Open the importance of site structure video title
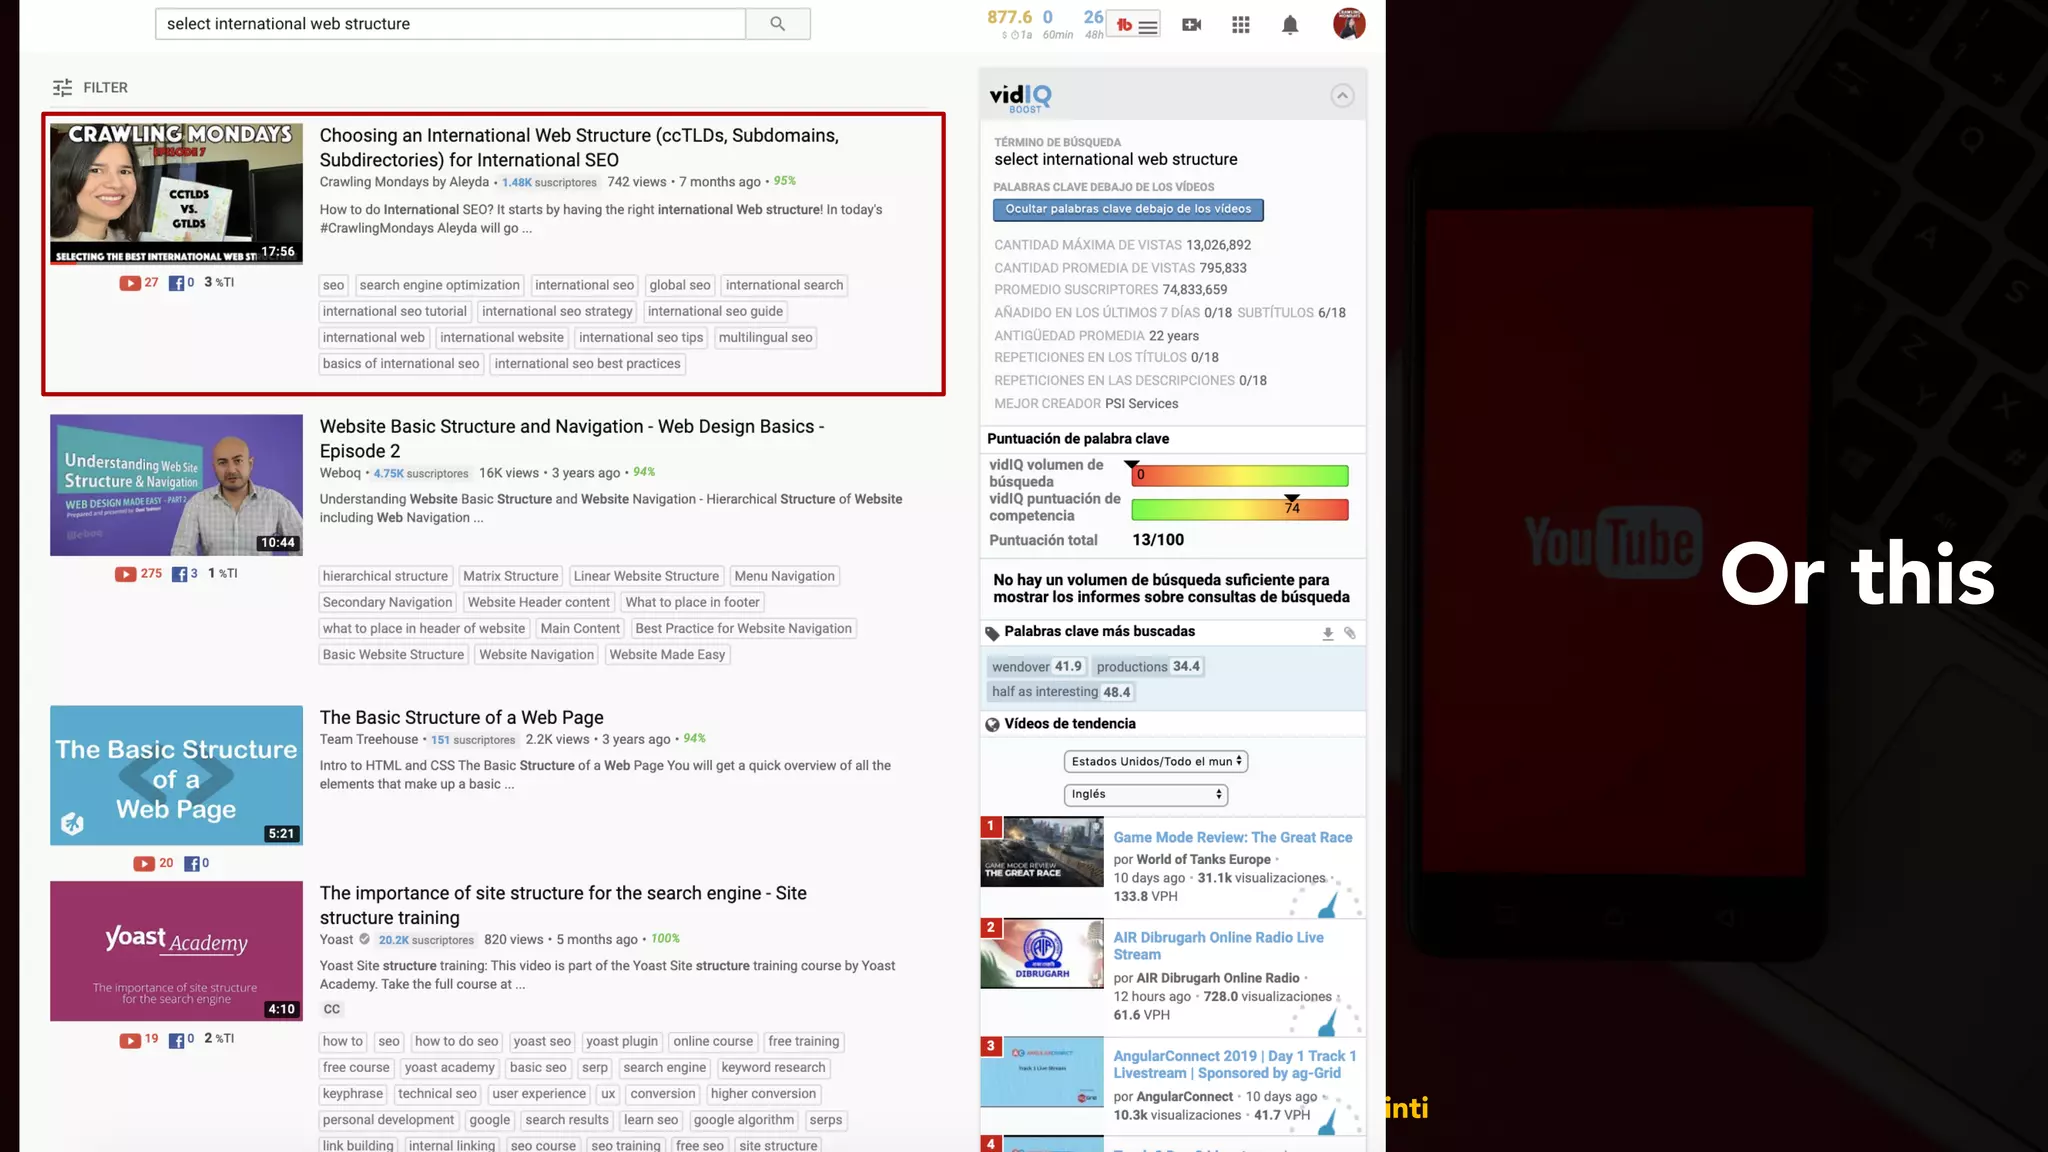This screenshot has height=1152, width=2048. click(563, 906)
